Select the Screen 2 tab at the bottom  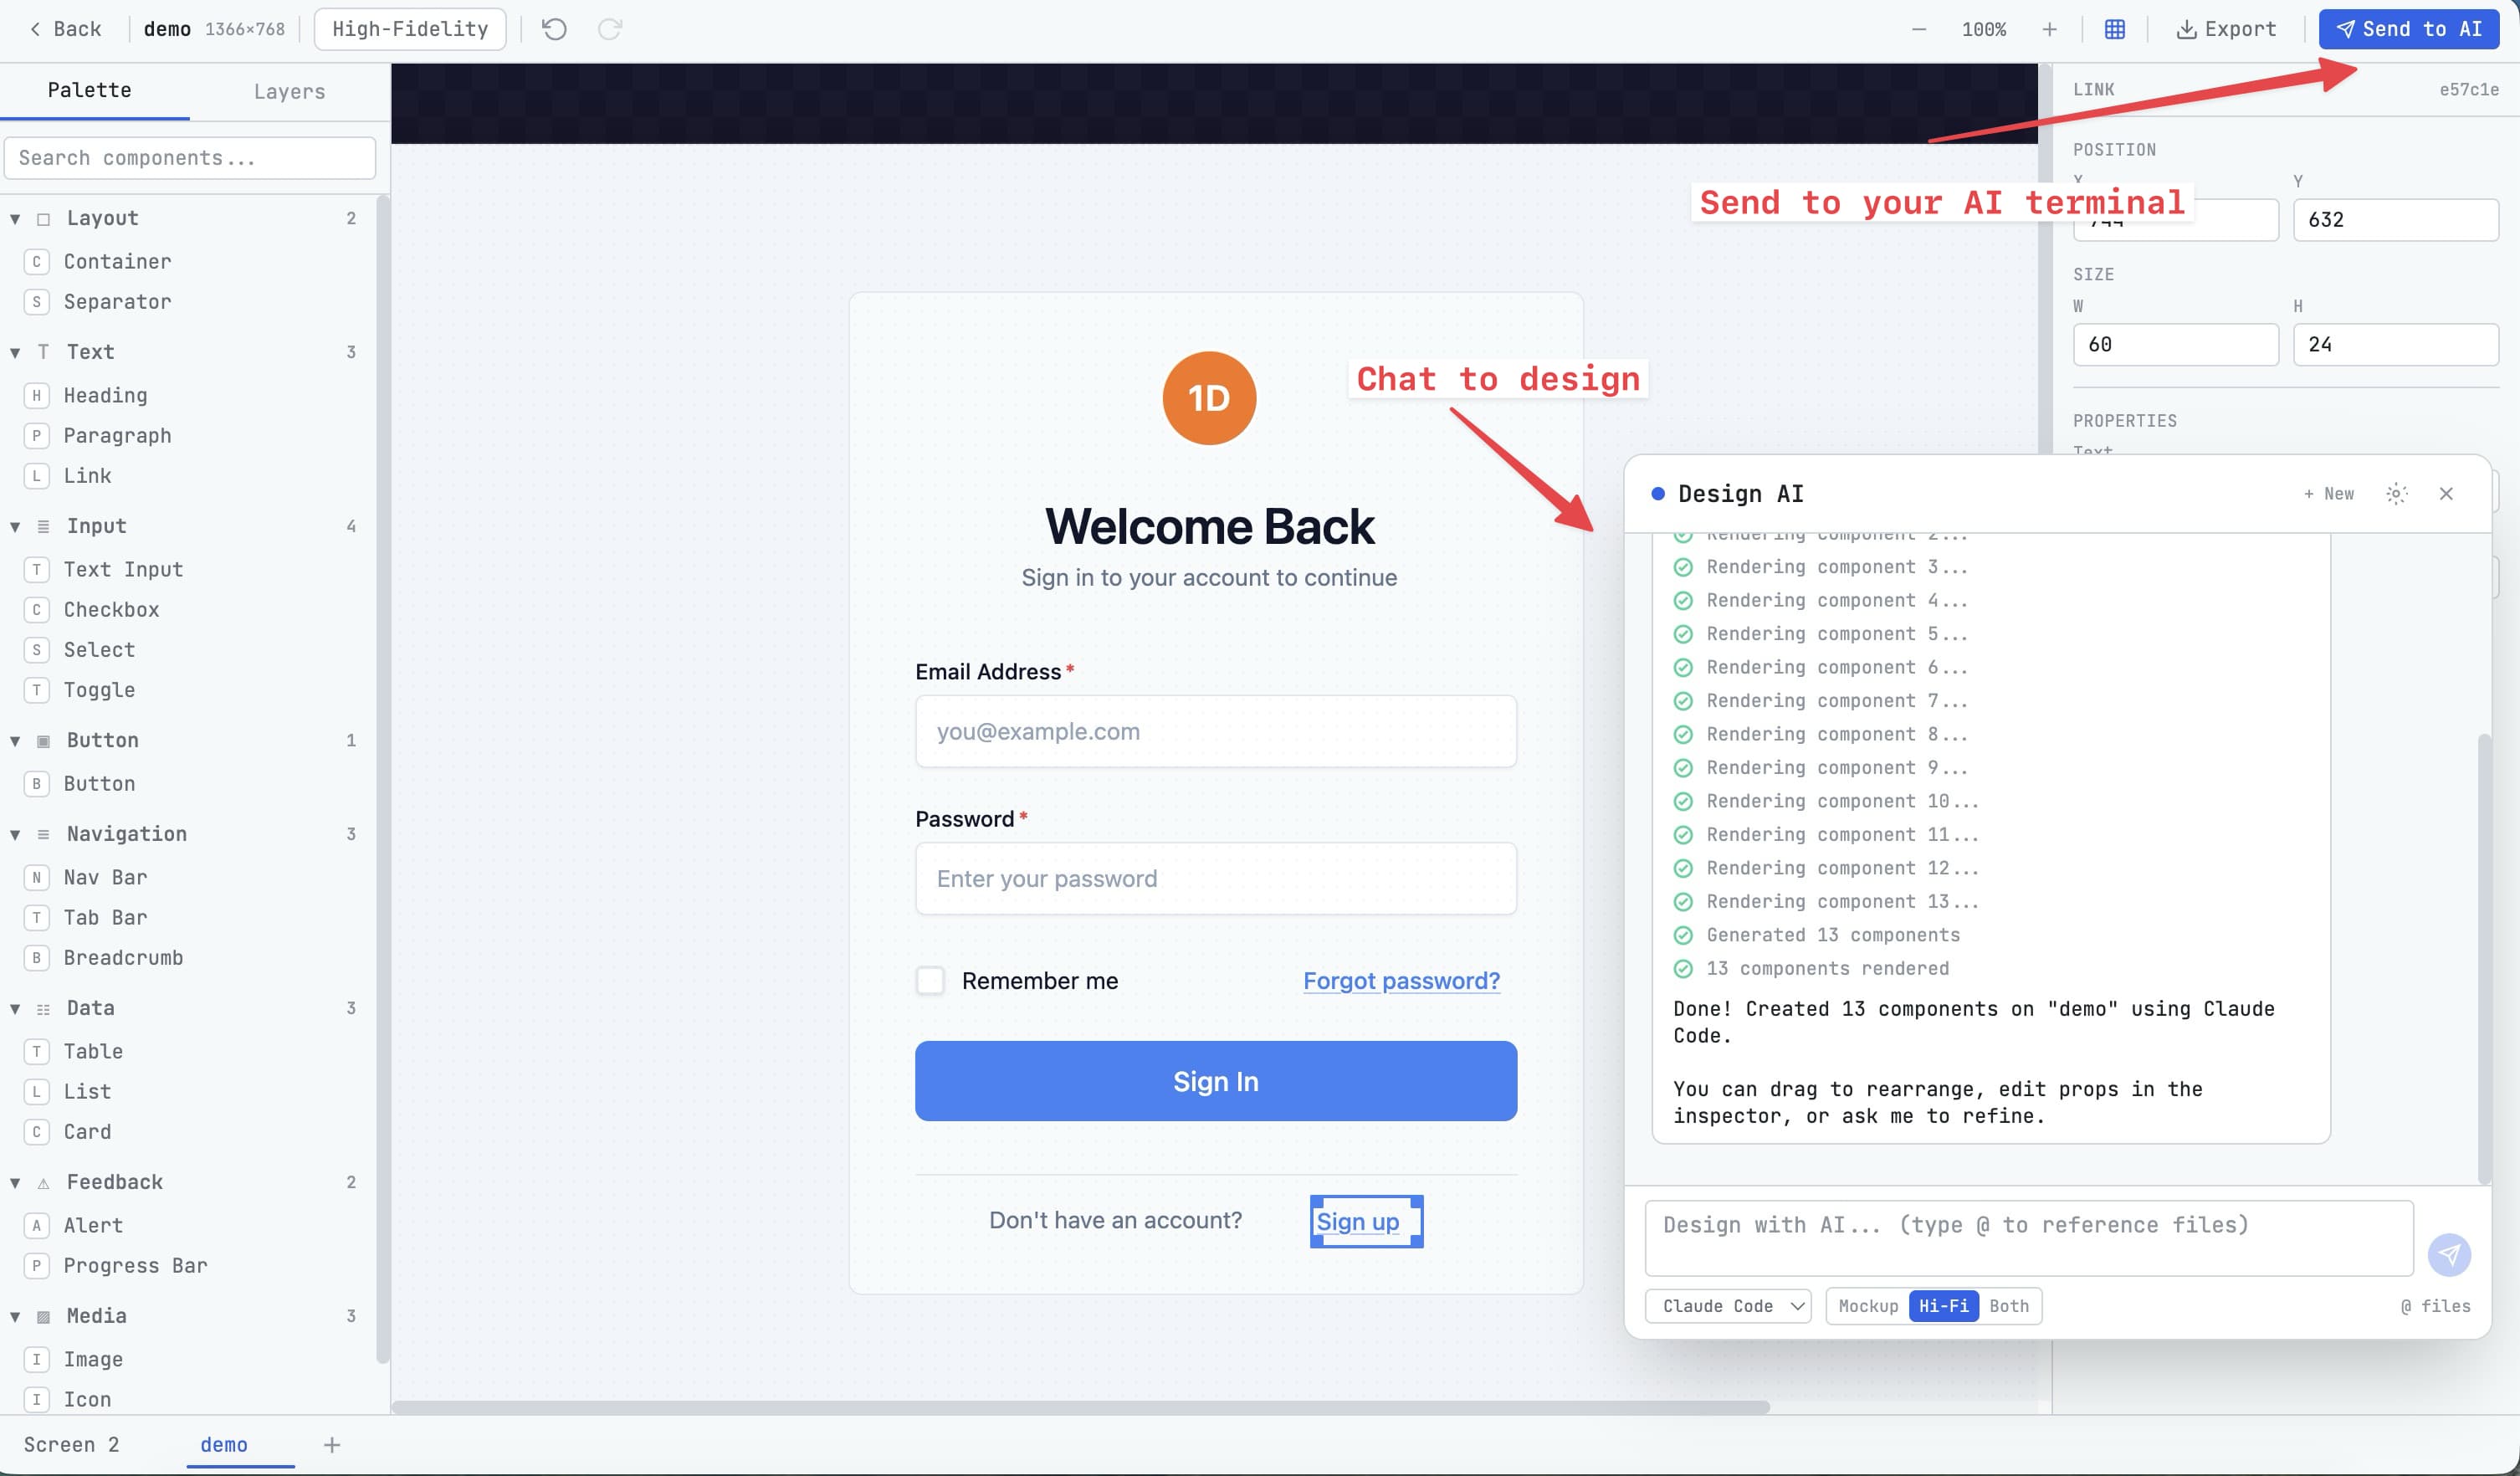pyautogui.click(x=71, y=1444)
